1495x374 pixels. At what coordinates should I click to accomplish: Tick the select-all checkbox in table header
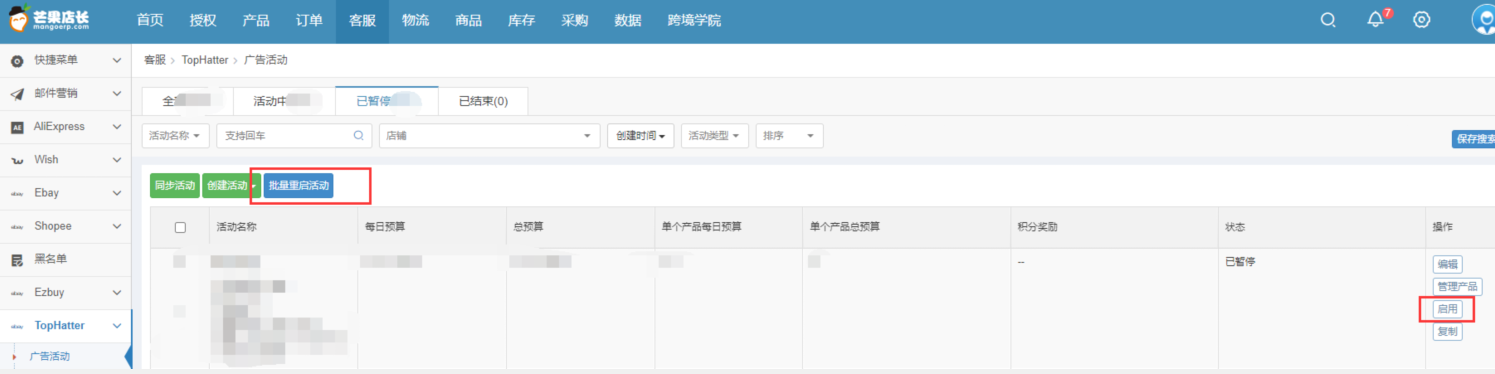point(180,227)
